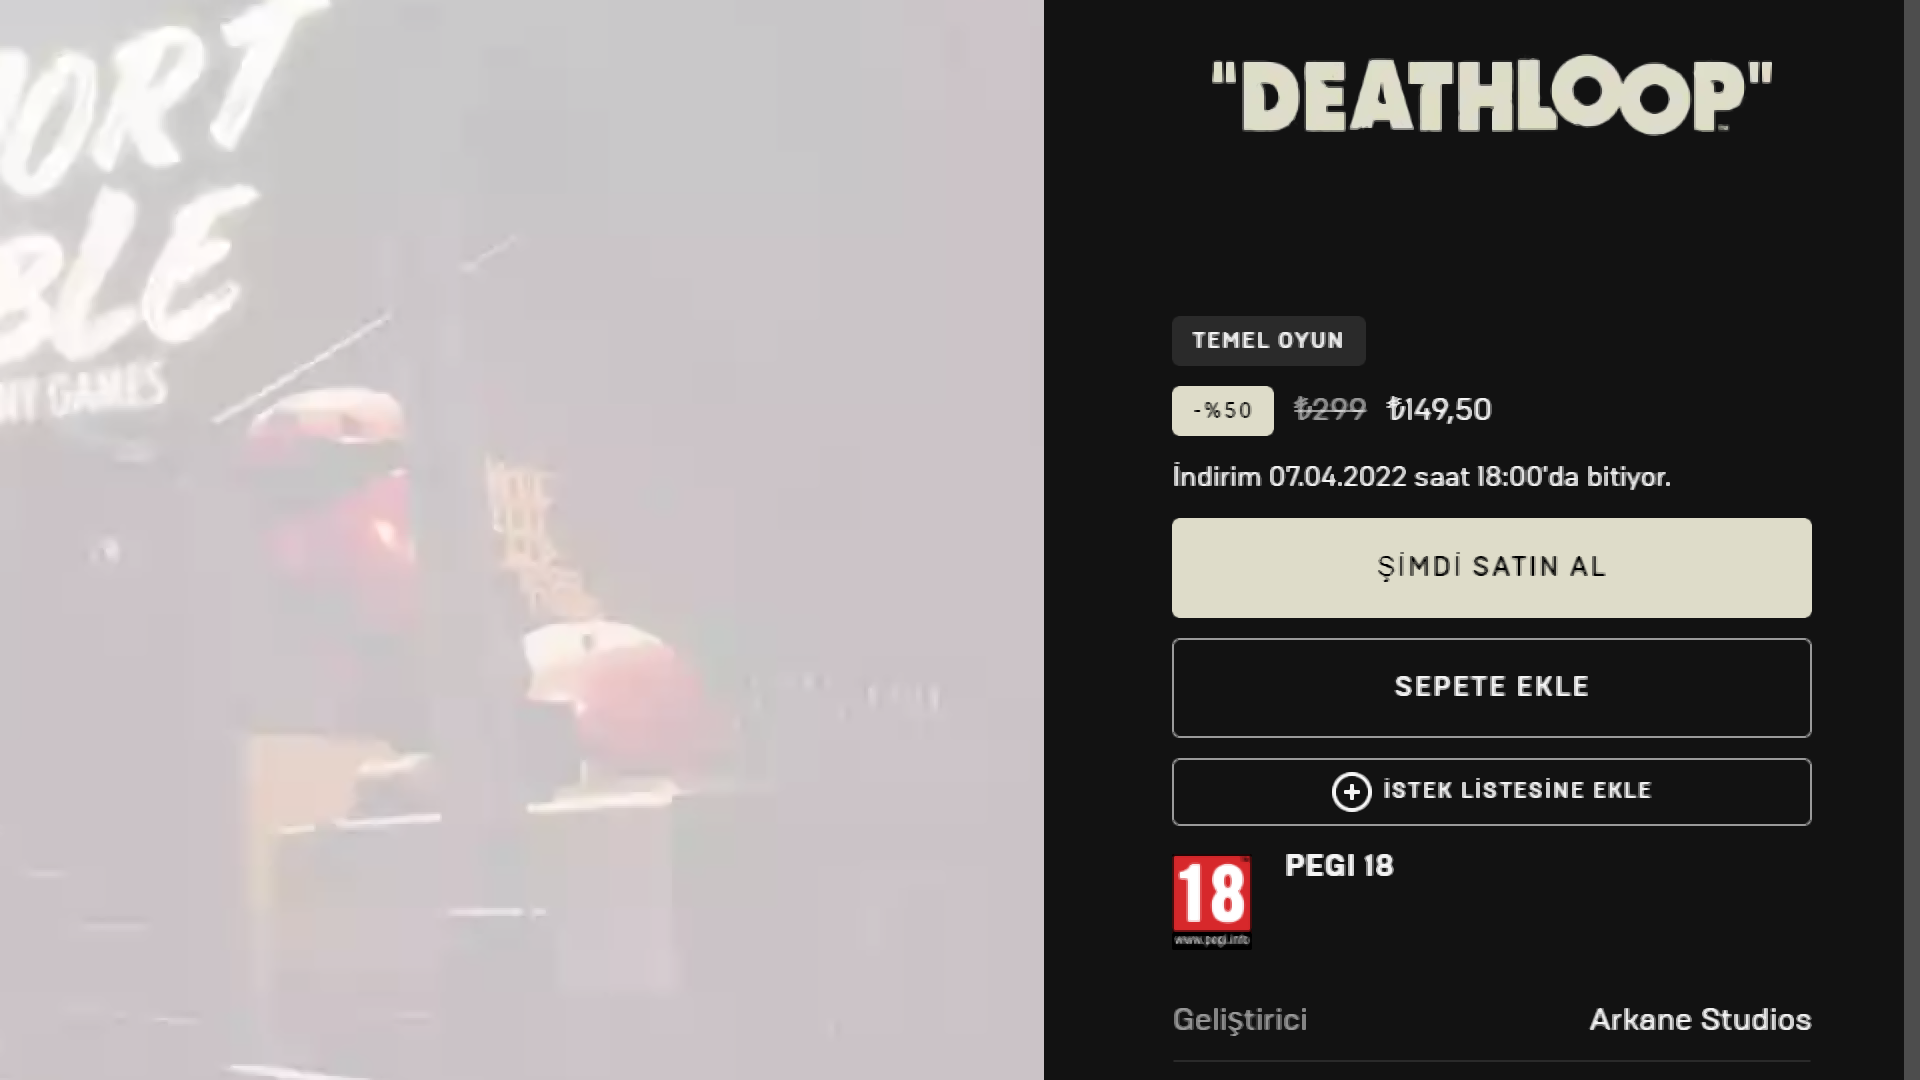Add game to cart with SEPETE EKLE
The width and height of the screenshot is (1920, 1080).
1491,688
